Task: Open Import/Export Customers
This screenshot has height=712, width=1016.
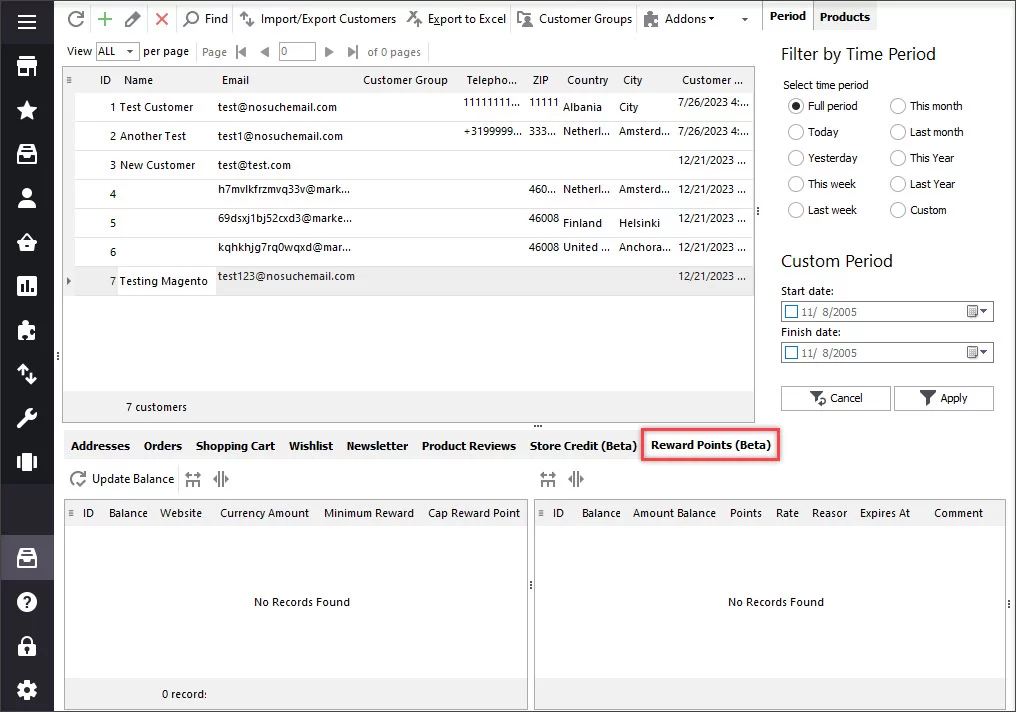Action: pyautogui.click(x=318, y=19)
